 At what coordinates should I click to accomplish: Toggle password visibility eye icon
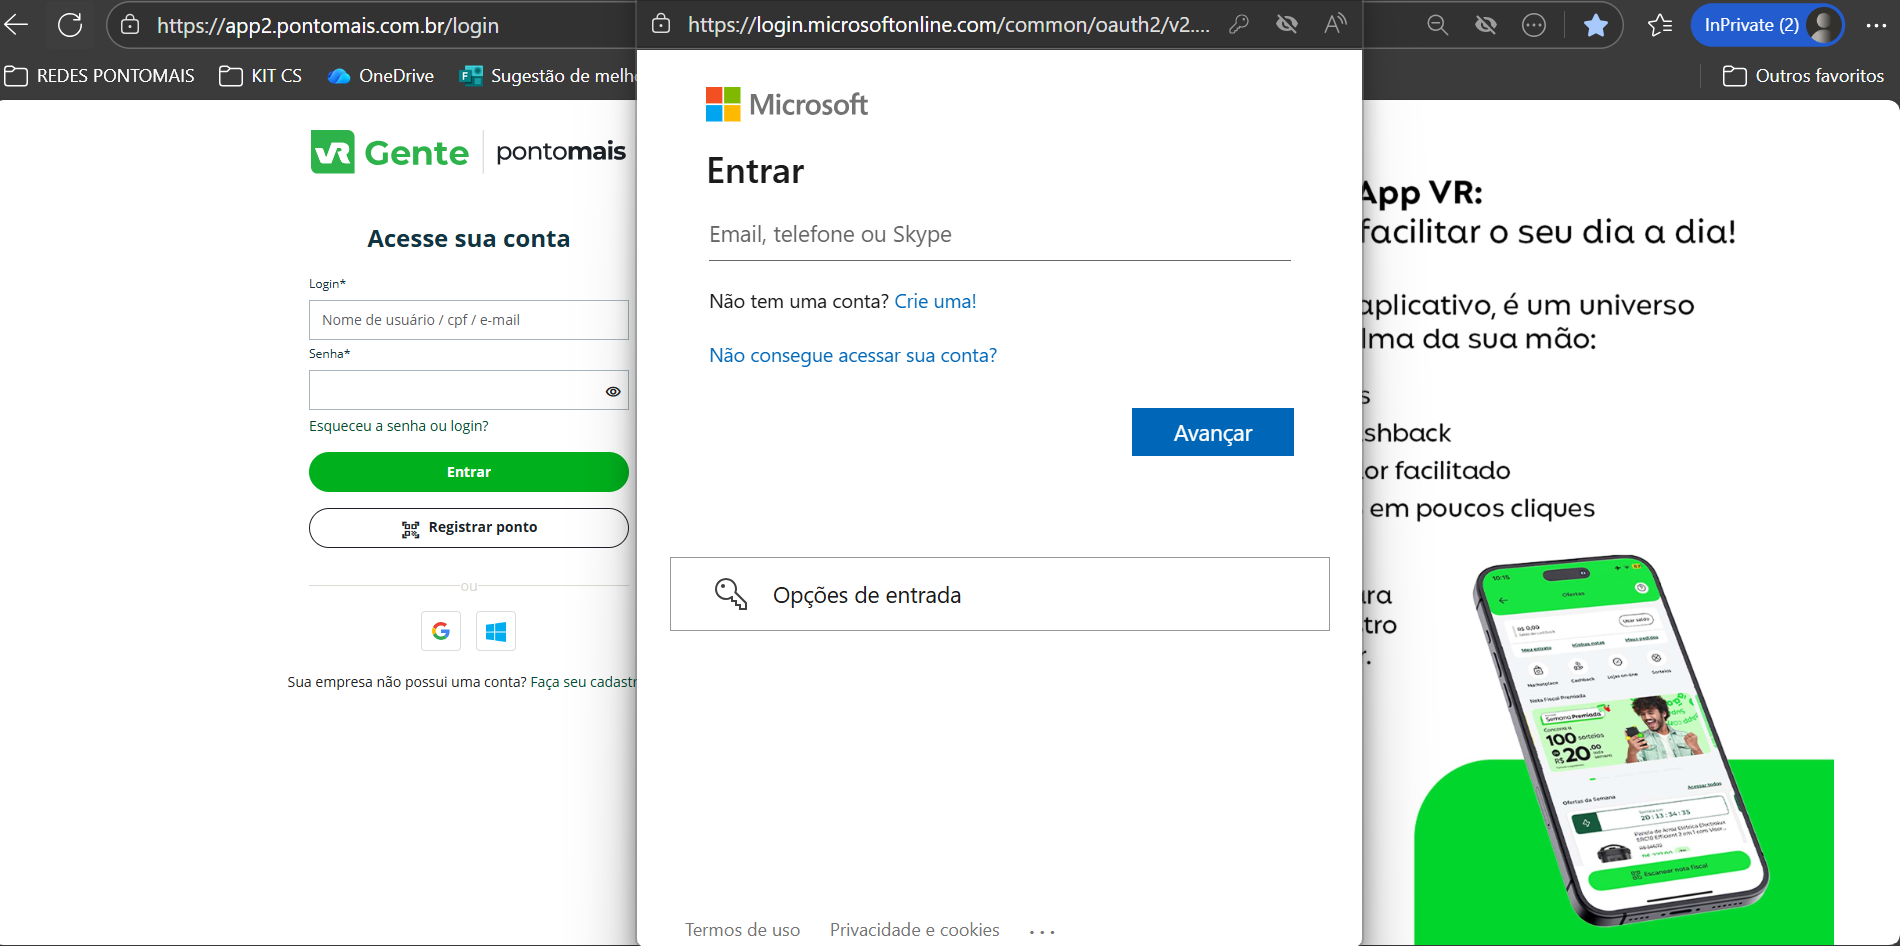(x=613, y=391)
